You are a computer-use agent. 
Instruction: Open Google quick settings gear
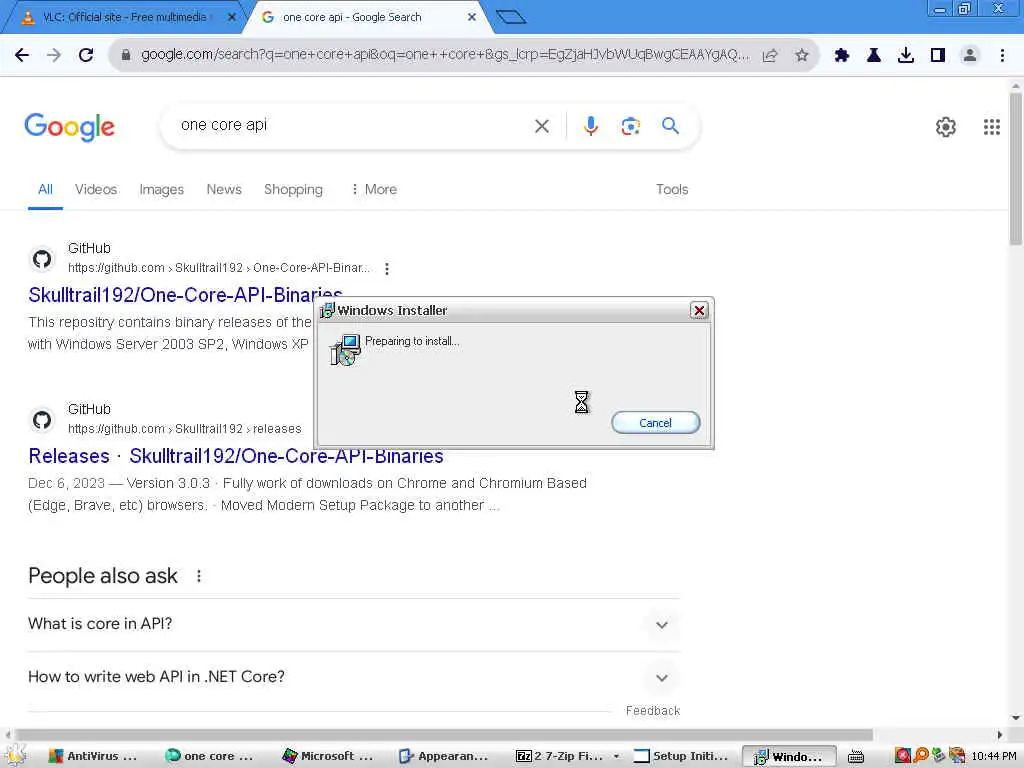946,127
